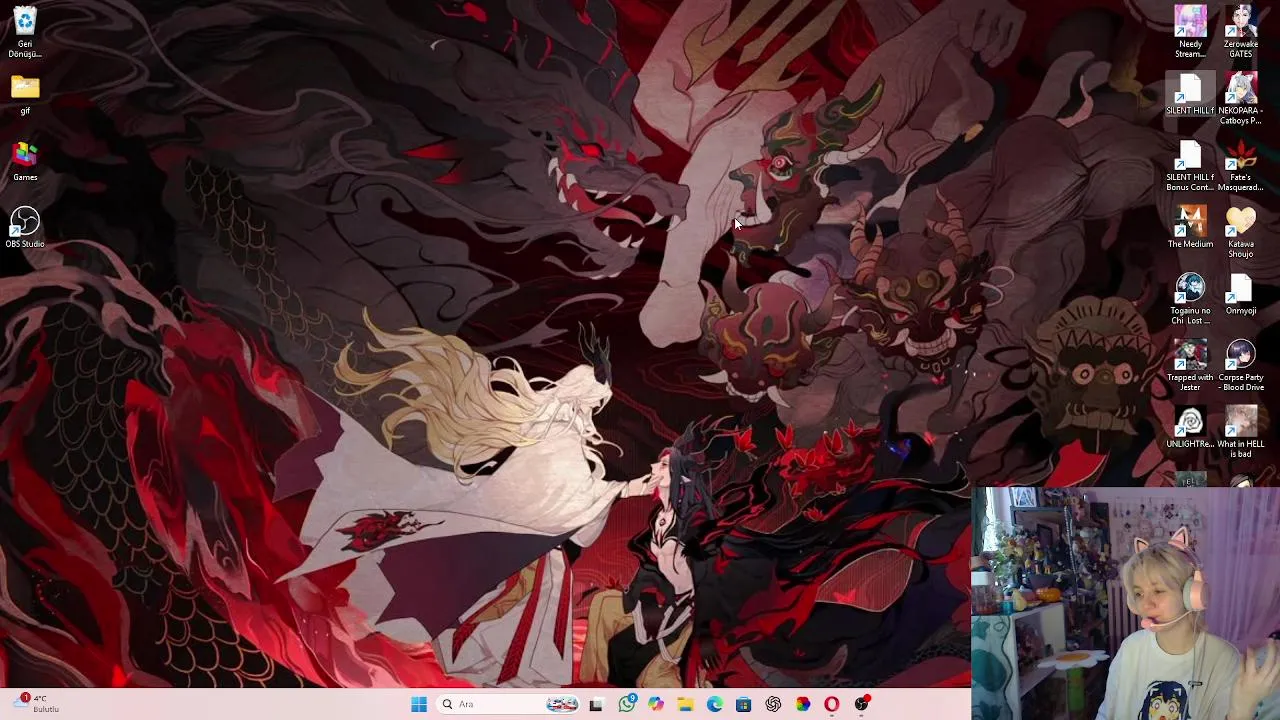Open the Games desktop shortcut
The width and height of the screenshot is (1280, 720).
click(x=25, y=162)
